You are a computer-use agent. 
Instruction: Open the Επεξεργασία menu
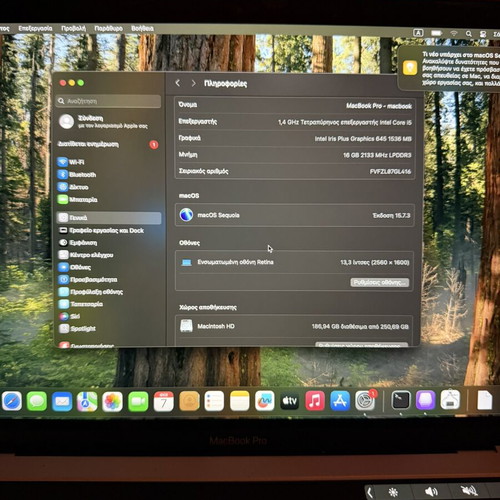(x=35, y=28)
